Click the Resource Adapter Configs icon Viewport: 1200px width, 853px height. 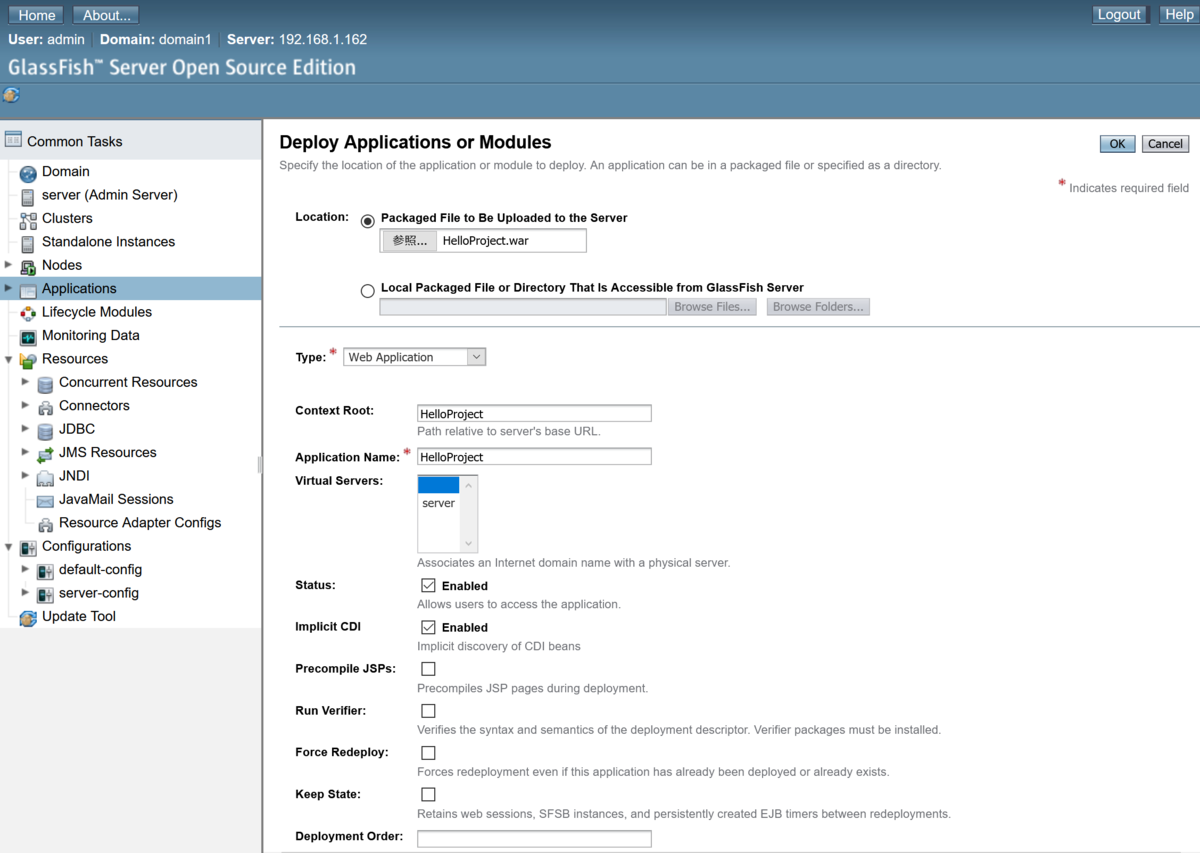pos(45,523)
